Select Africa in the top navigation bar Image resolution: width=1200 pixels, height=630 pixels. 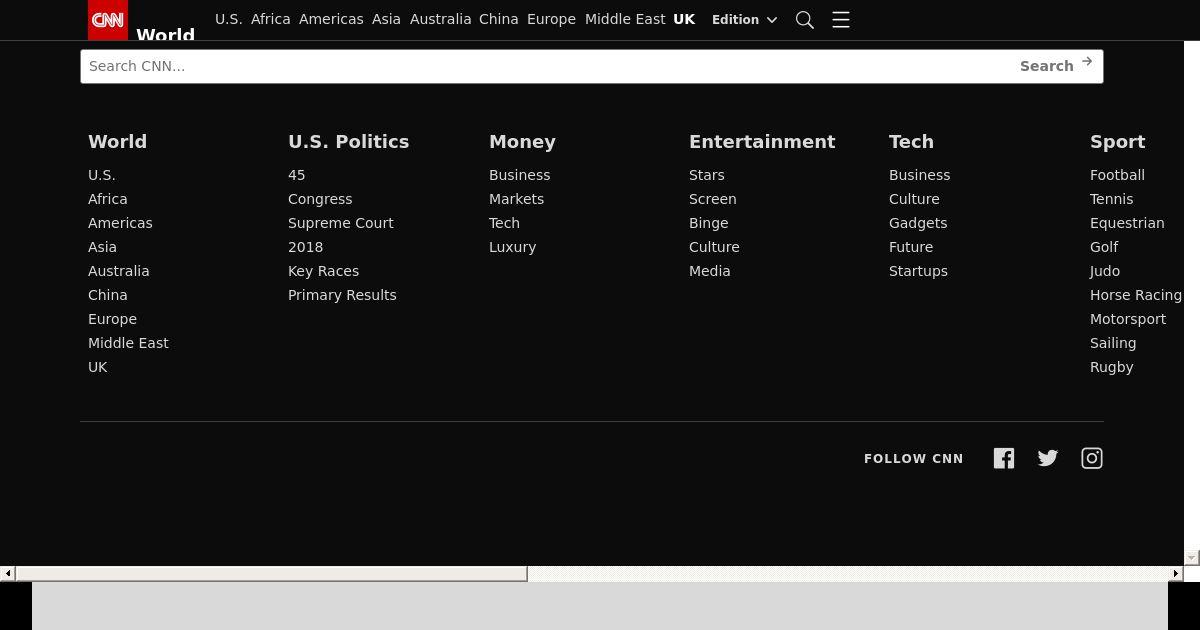pyautogui.click(x=270, y=19)
